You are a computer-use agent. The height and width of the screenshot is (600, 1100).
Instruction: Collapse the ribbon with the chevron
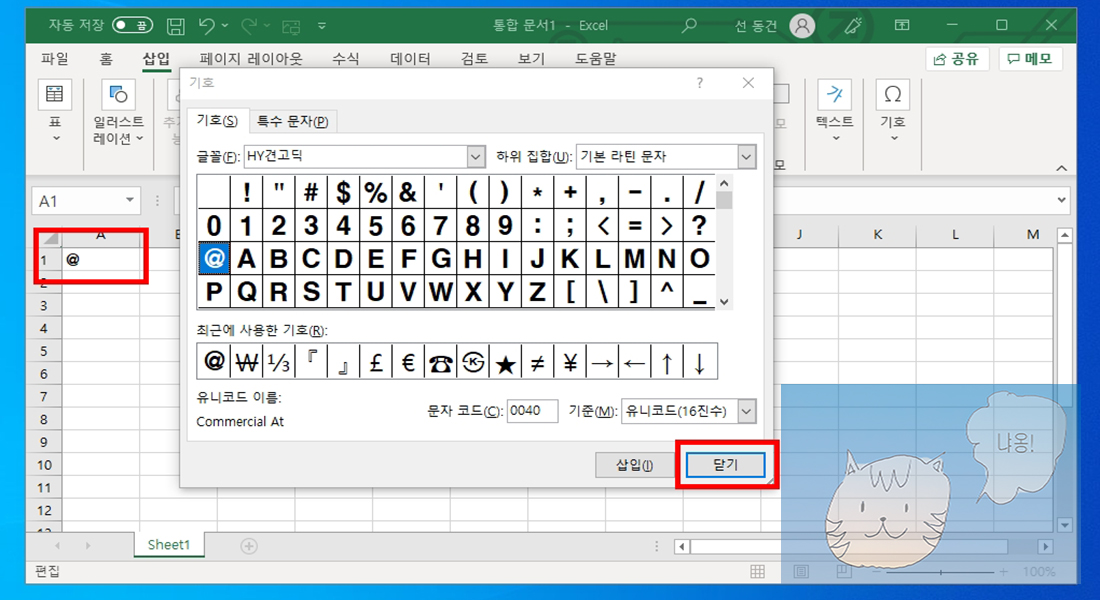[1061, 168]
